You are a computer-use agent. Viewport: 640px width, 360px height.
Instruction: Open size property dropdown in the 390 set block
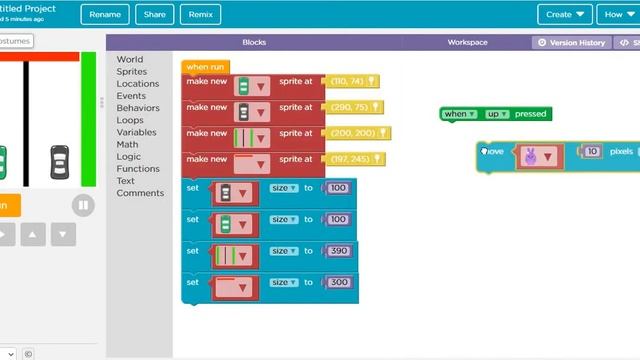point(284,251)
